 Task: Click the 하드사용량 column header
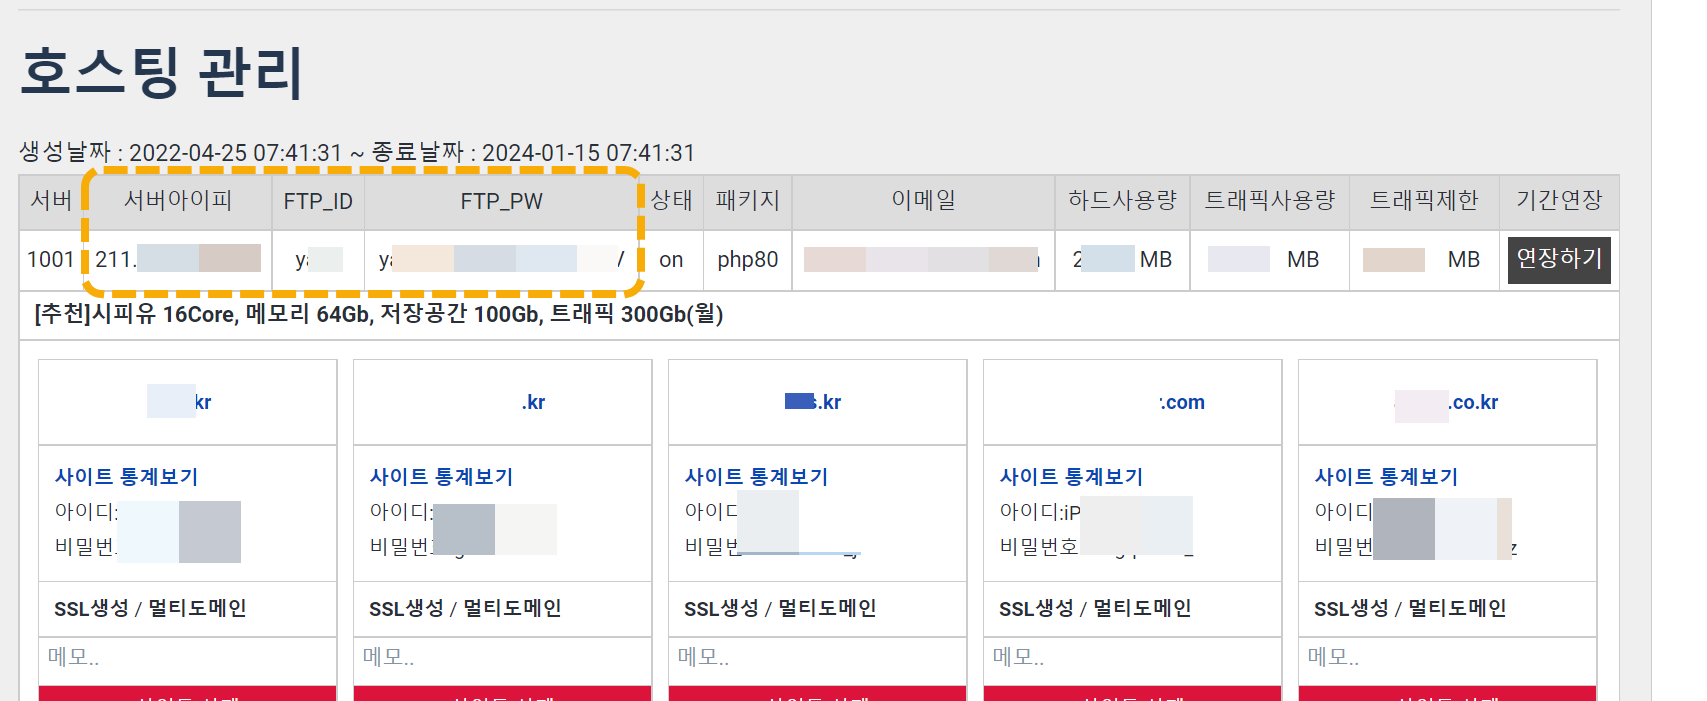pos(1122,201)
